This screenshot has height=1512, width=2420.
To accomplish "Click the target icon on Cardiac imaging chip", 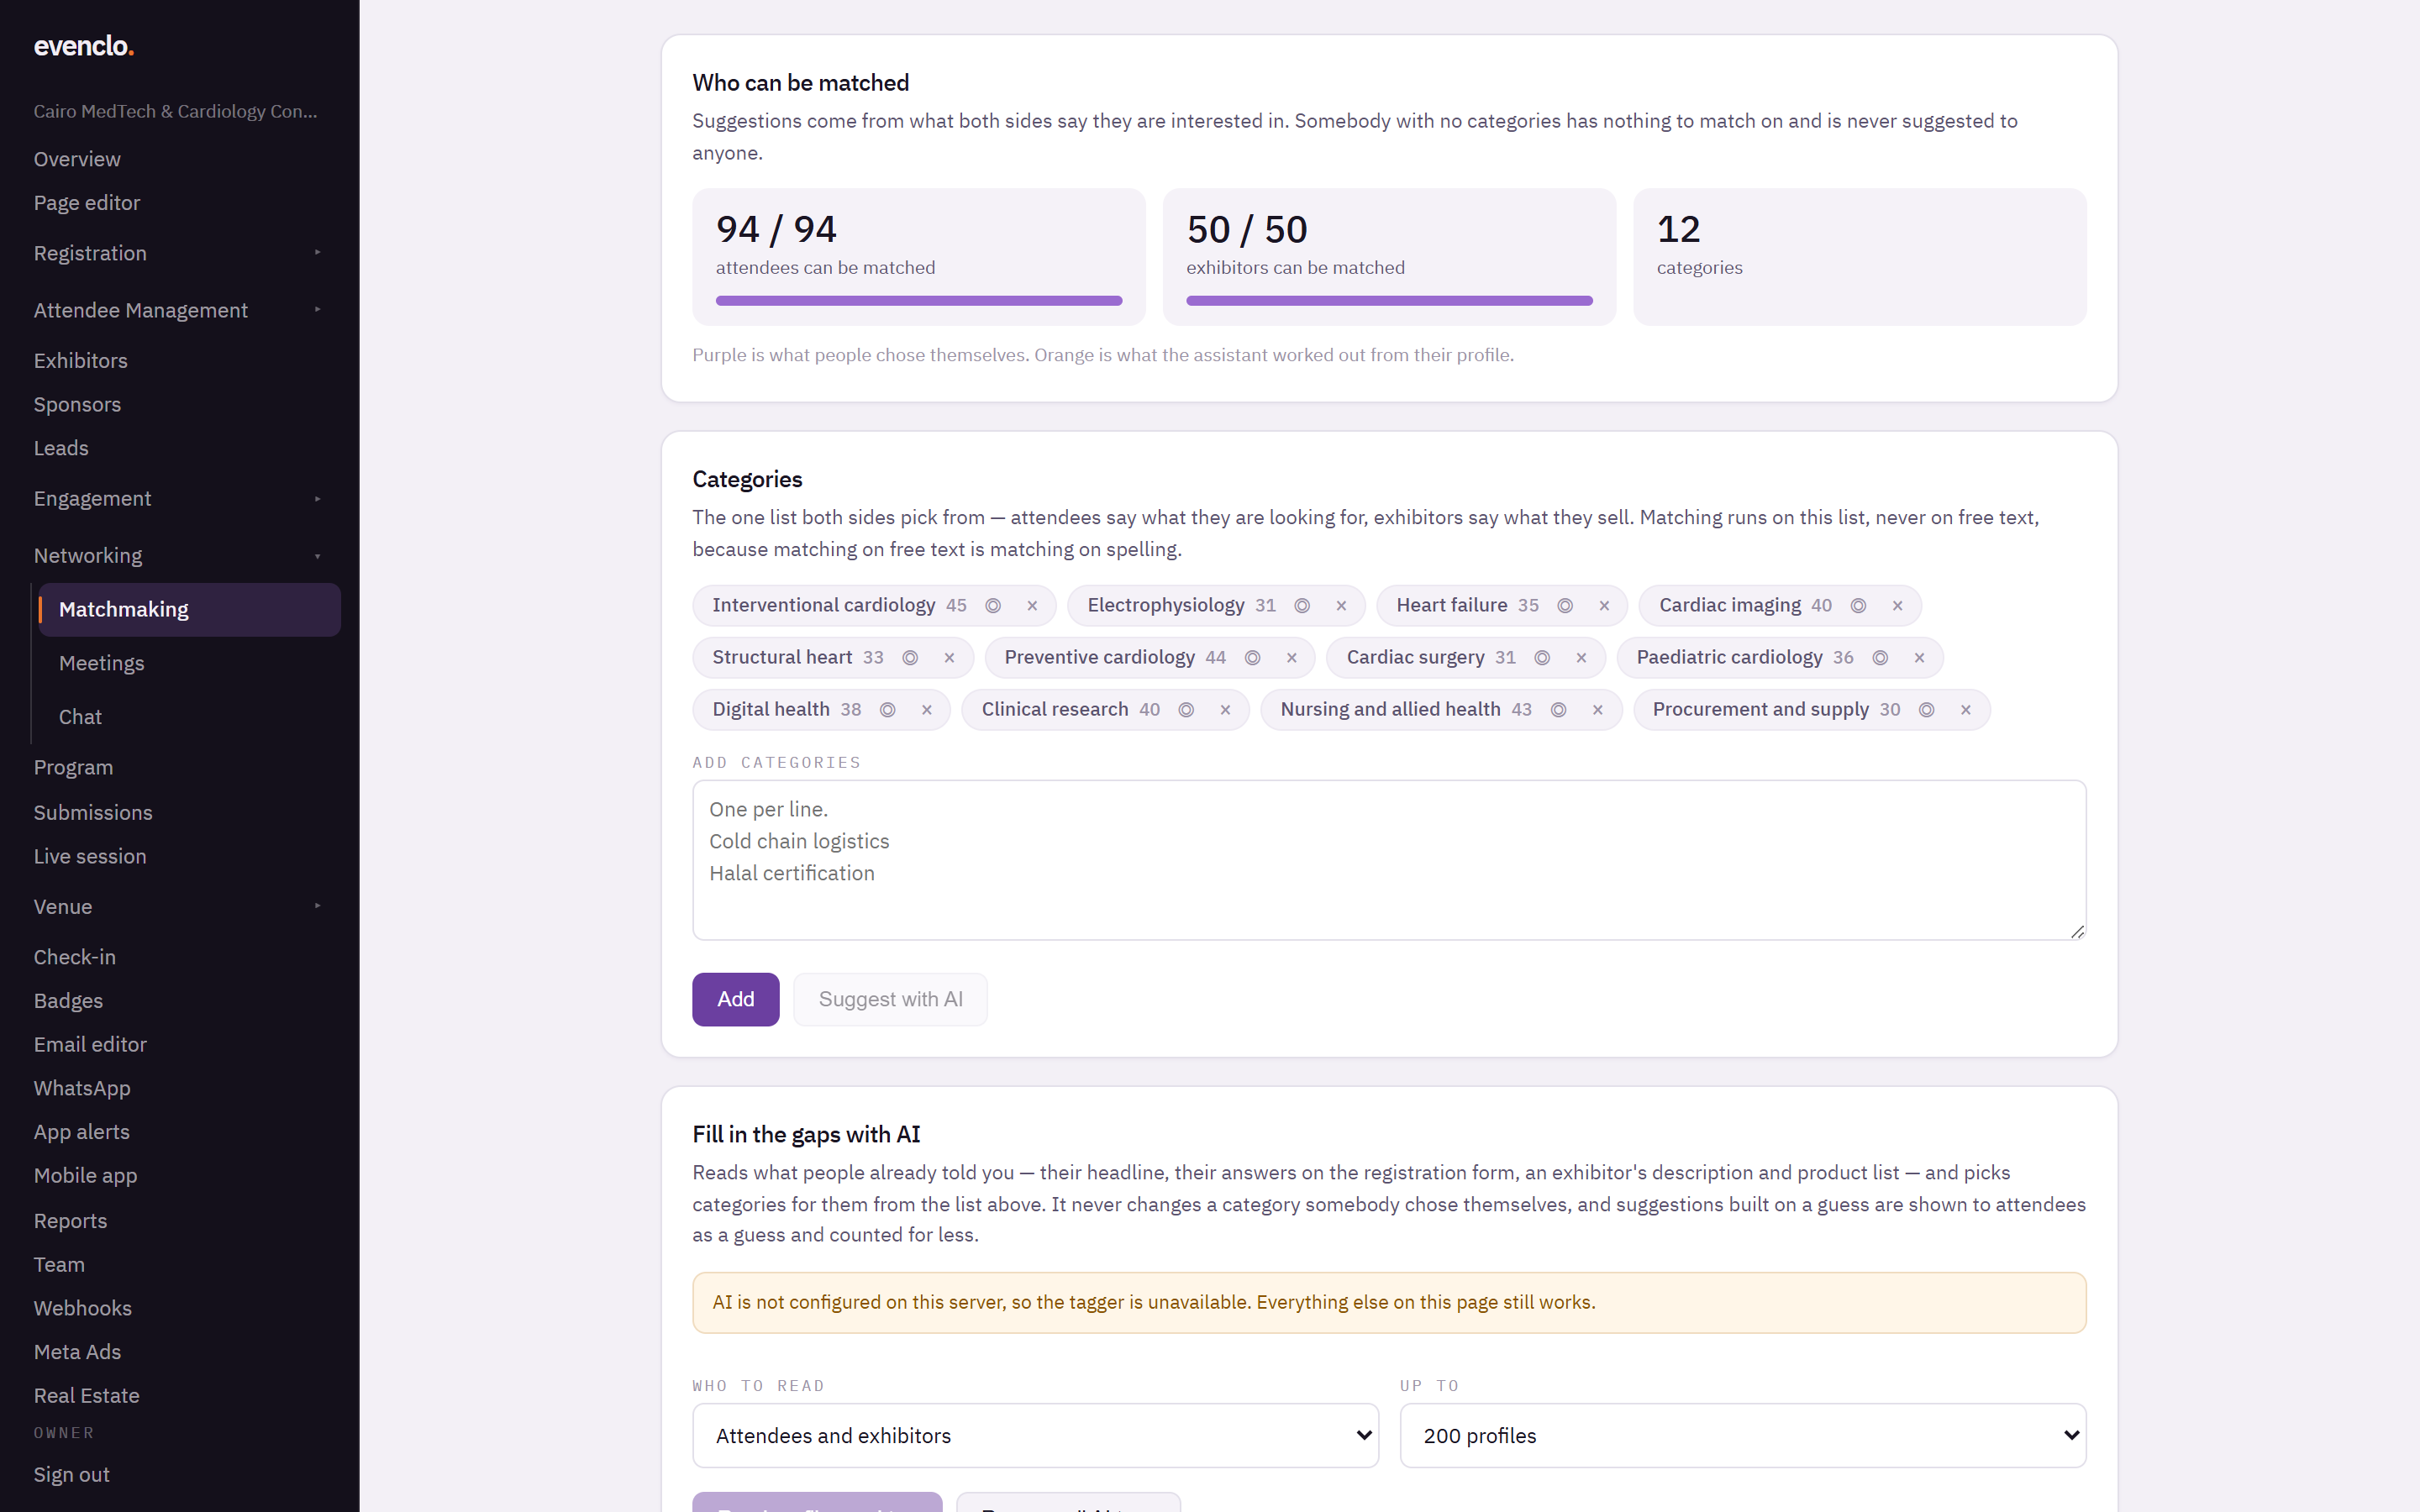I will click(1858, 606).
